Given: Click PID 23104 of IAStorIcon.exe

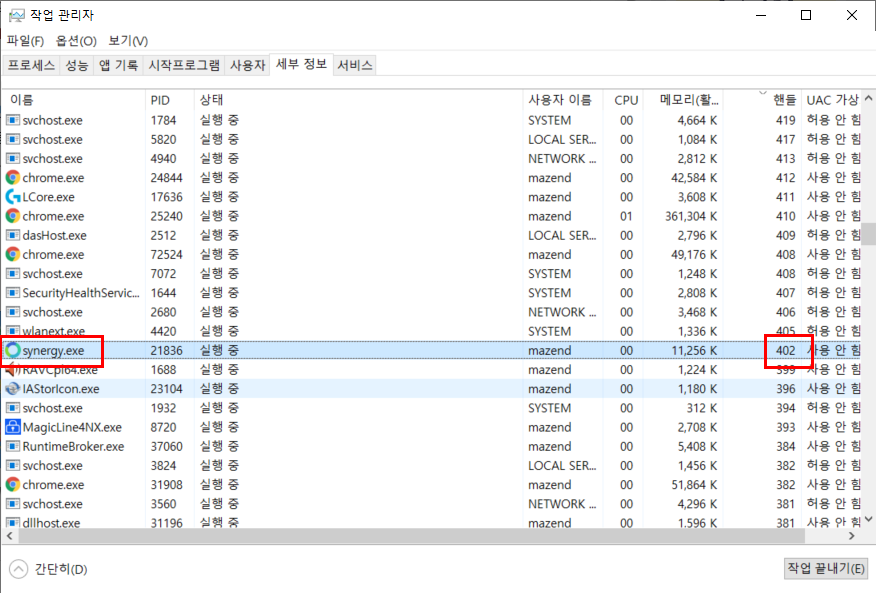Looking at the screenshot, I should (166, 388).
